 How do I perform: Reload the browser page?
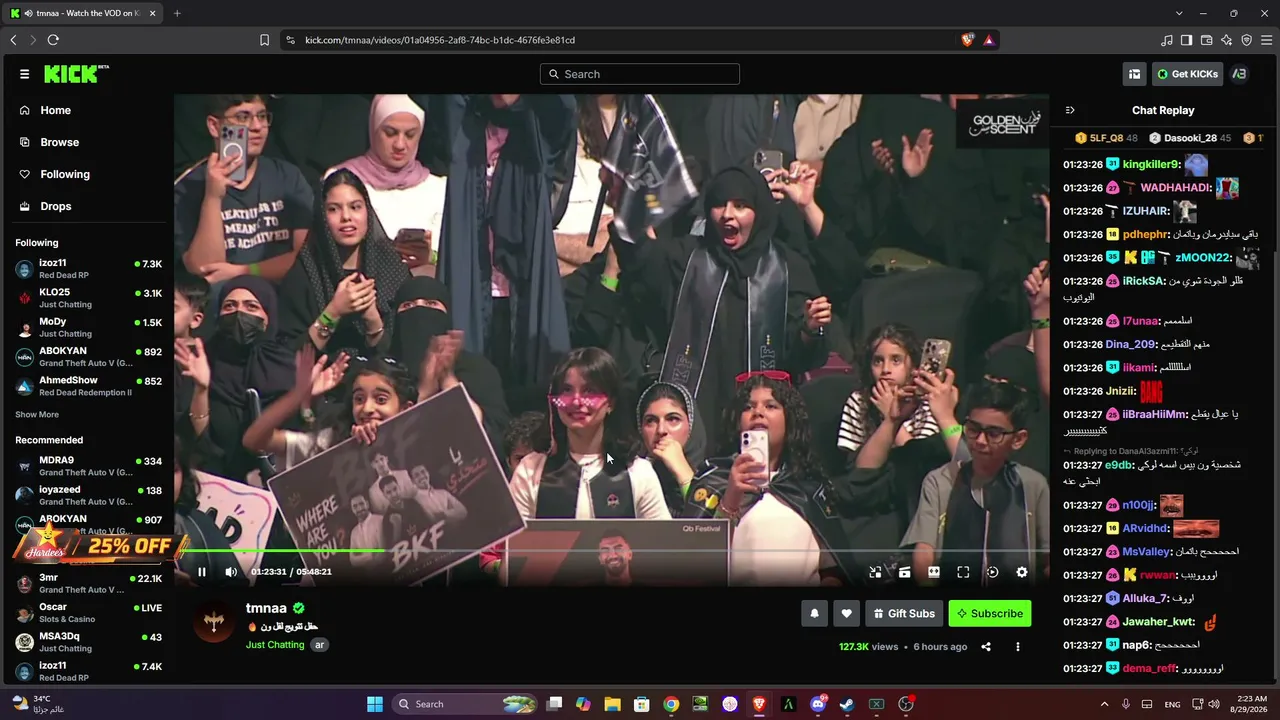coord(53,40)
